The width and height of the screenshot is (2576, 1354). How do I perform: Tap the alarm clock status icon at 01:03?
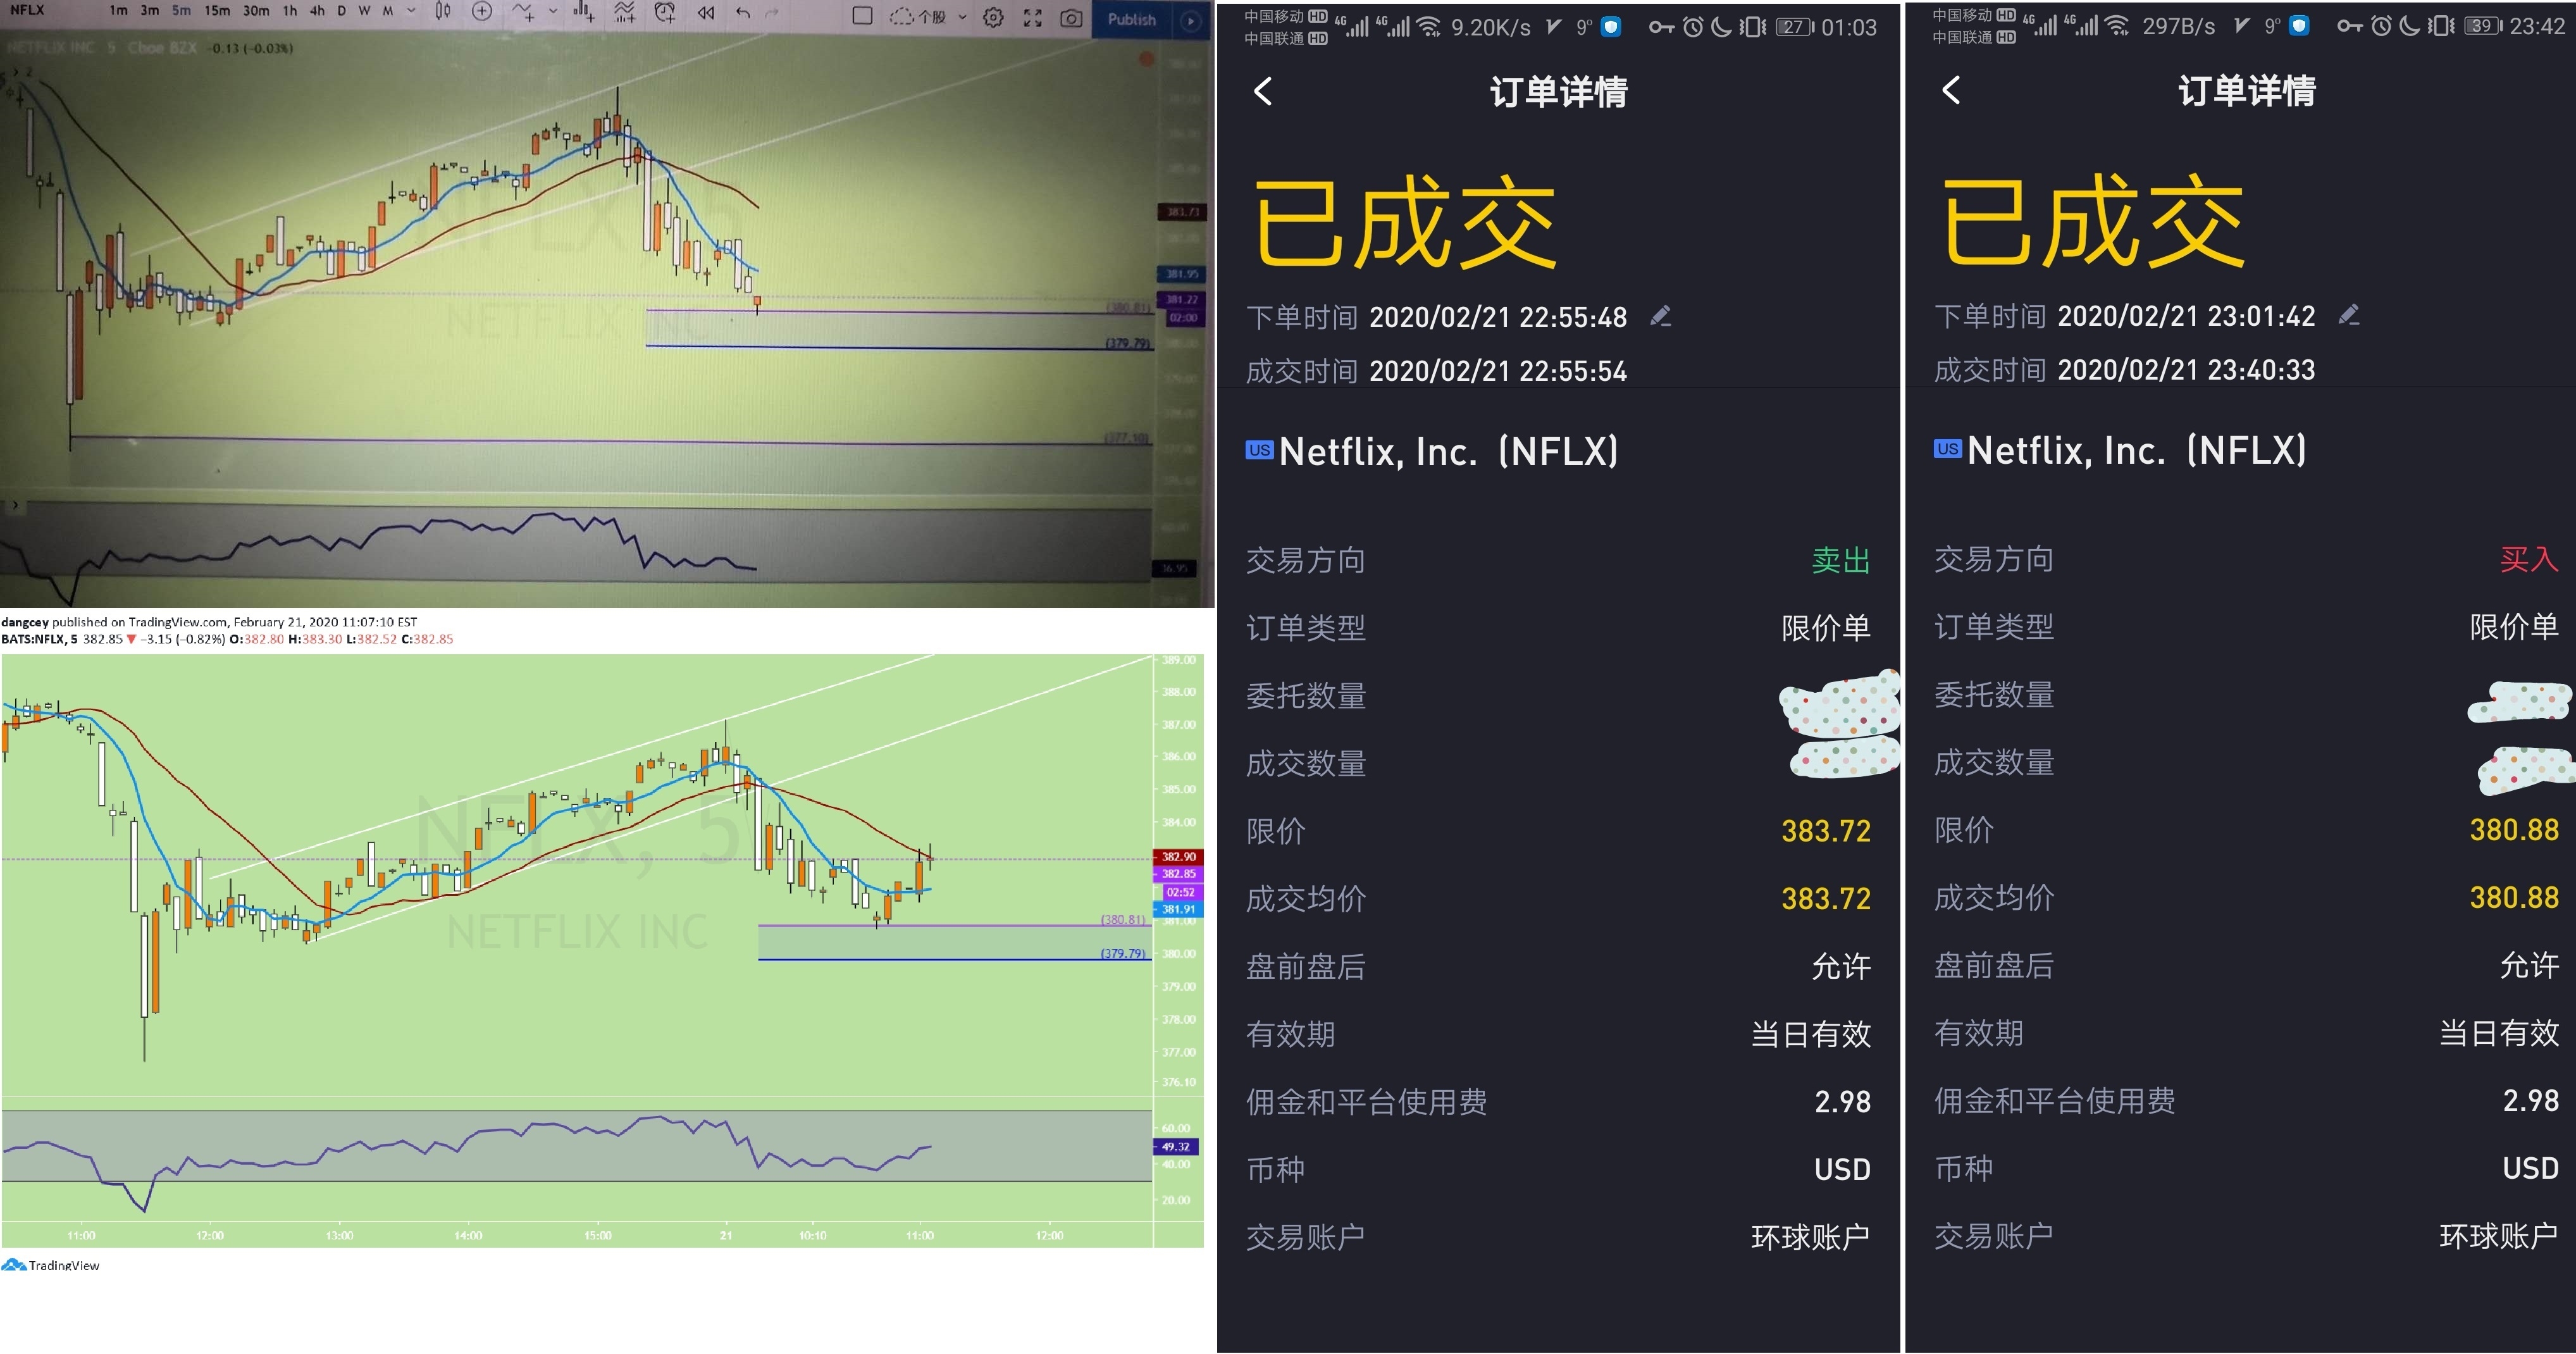tap(1692, 27)
